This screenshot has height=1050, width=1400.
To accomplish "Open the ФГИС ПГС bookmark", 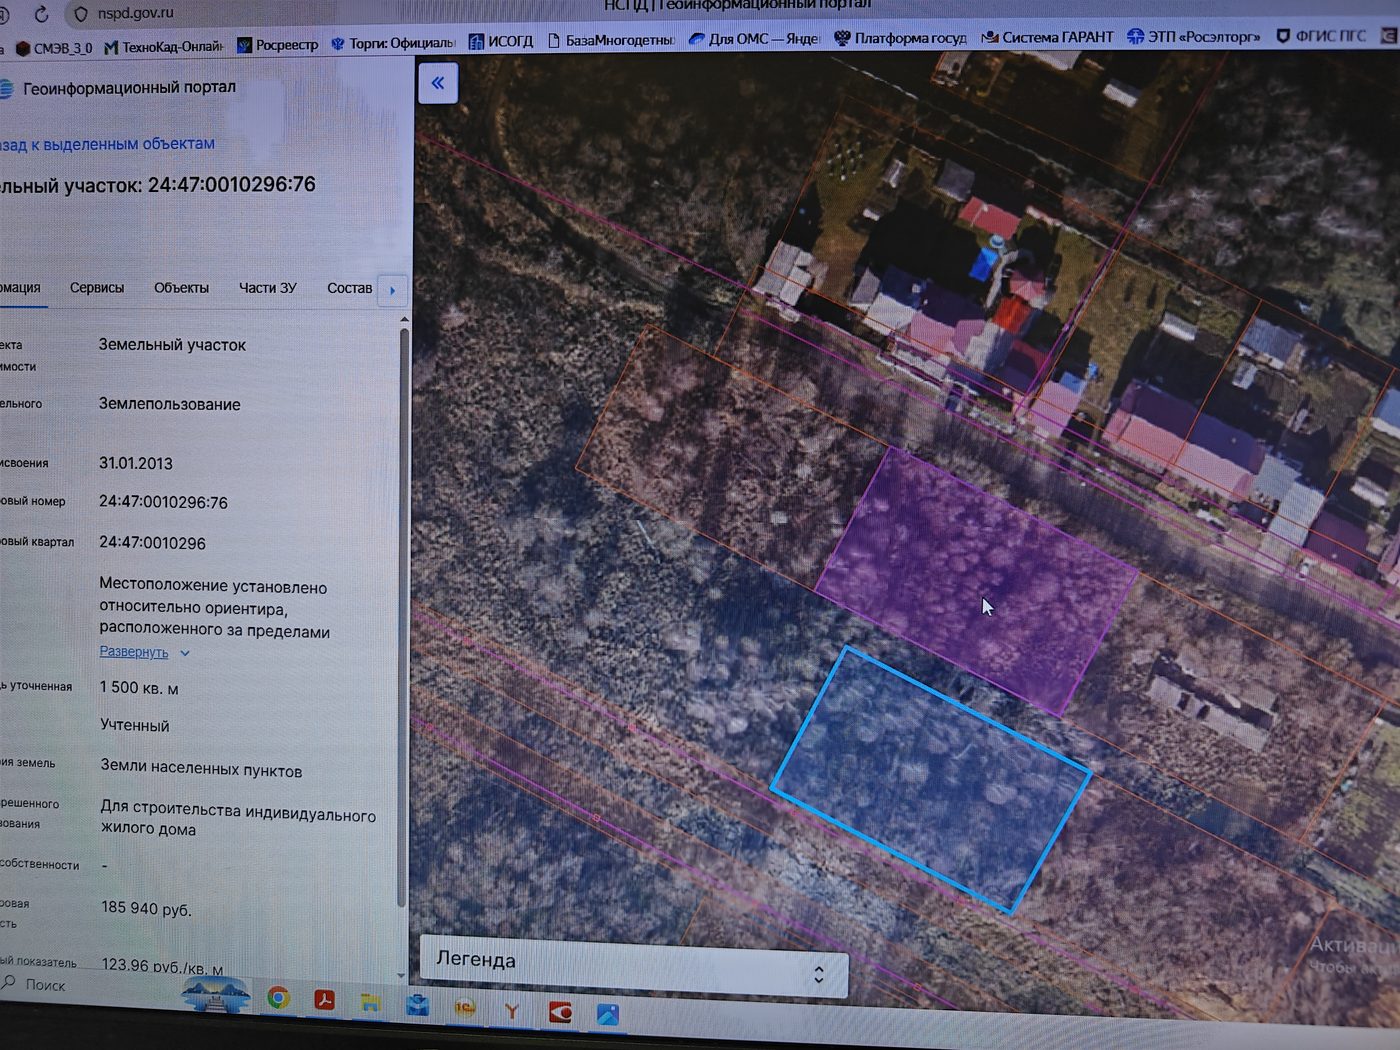I will (x=1321, y=35).
